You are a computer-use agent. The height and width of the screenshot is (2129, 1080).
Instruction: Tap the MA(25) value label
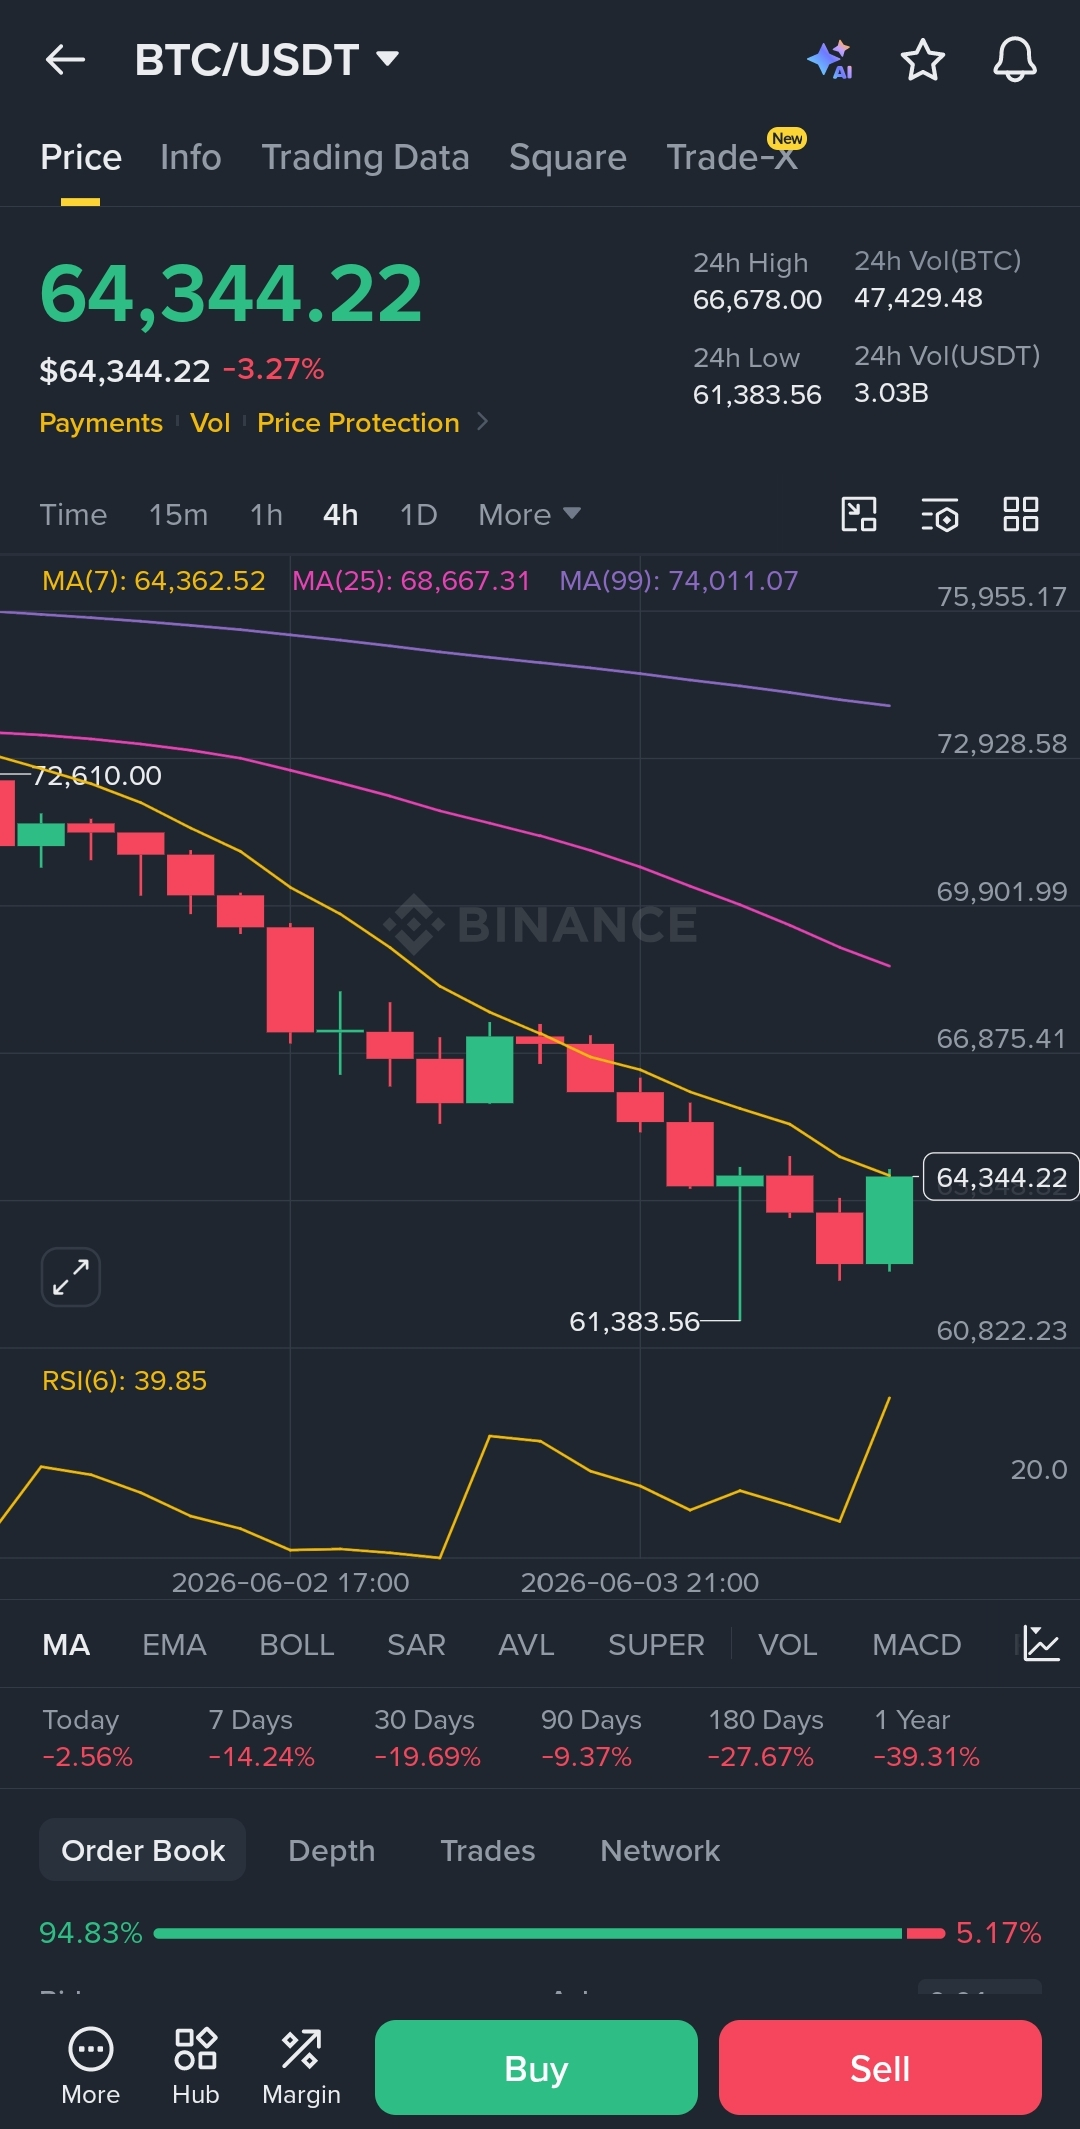(x=411, y=580)
